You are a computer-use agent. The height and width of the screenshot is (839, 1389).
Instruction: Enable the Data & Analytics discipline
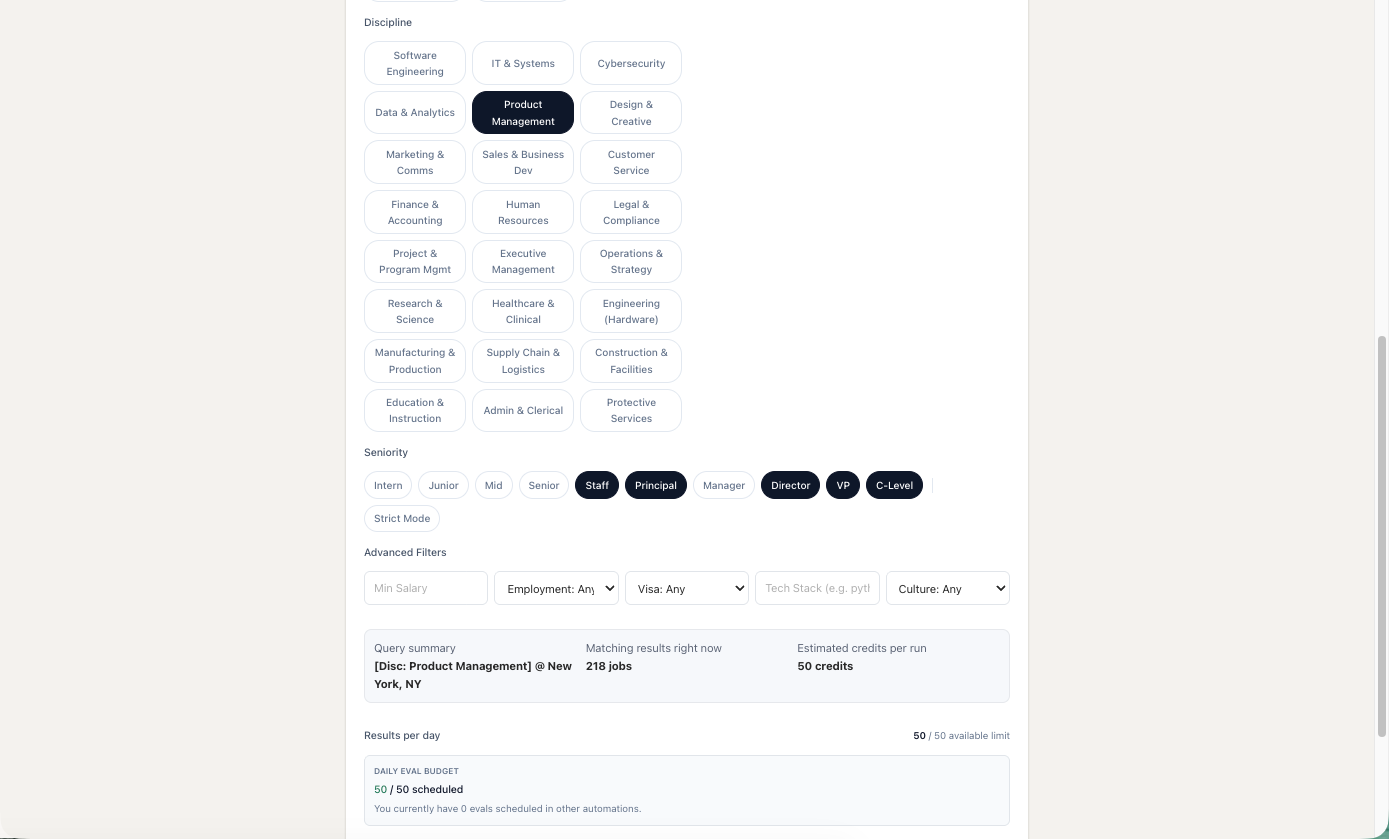(414, 112)
